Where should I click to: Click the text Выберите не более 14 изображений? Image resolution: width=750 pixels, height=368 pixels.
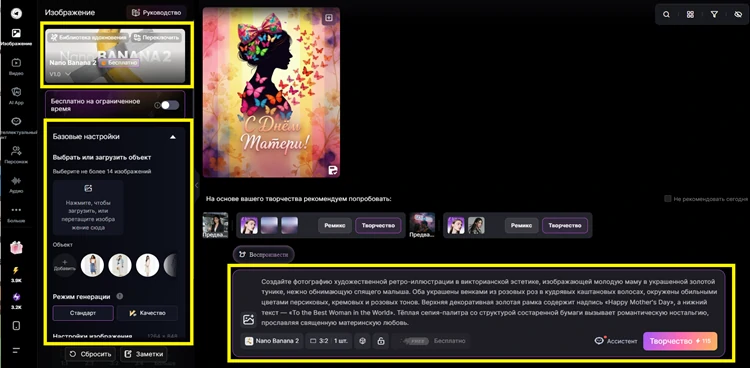pyautogui.click(x=102, y=171)
